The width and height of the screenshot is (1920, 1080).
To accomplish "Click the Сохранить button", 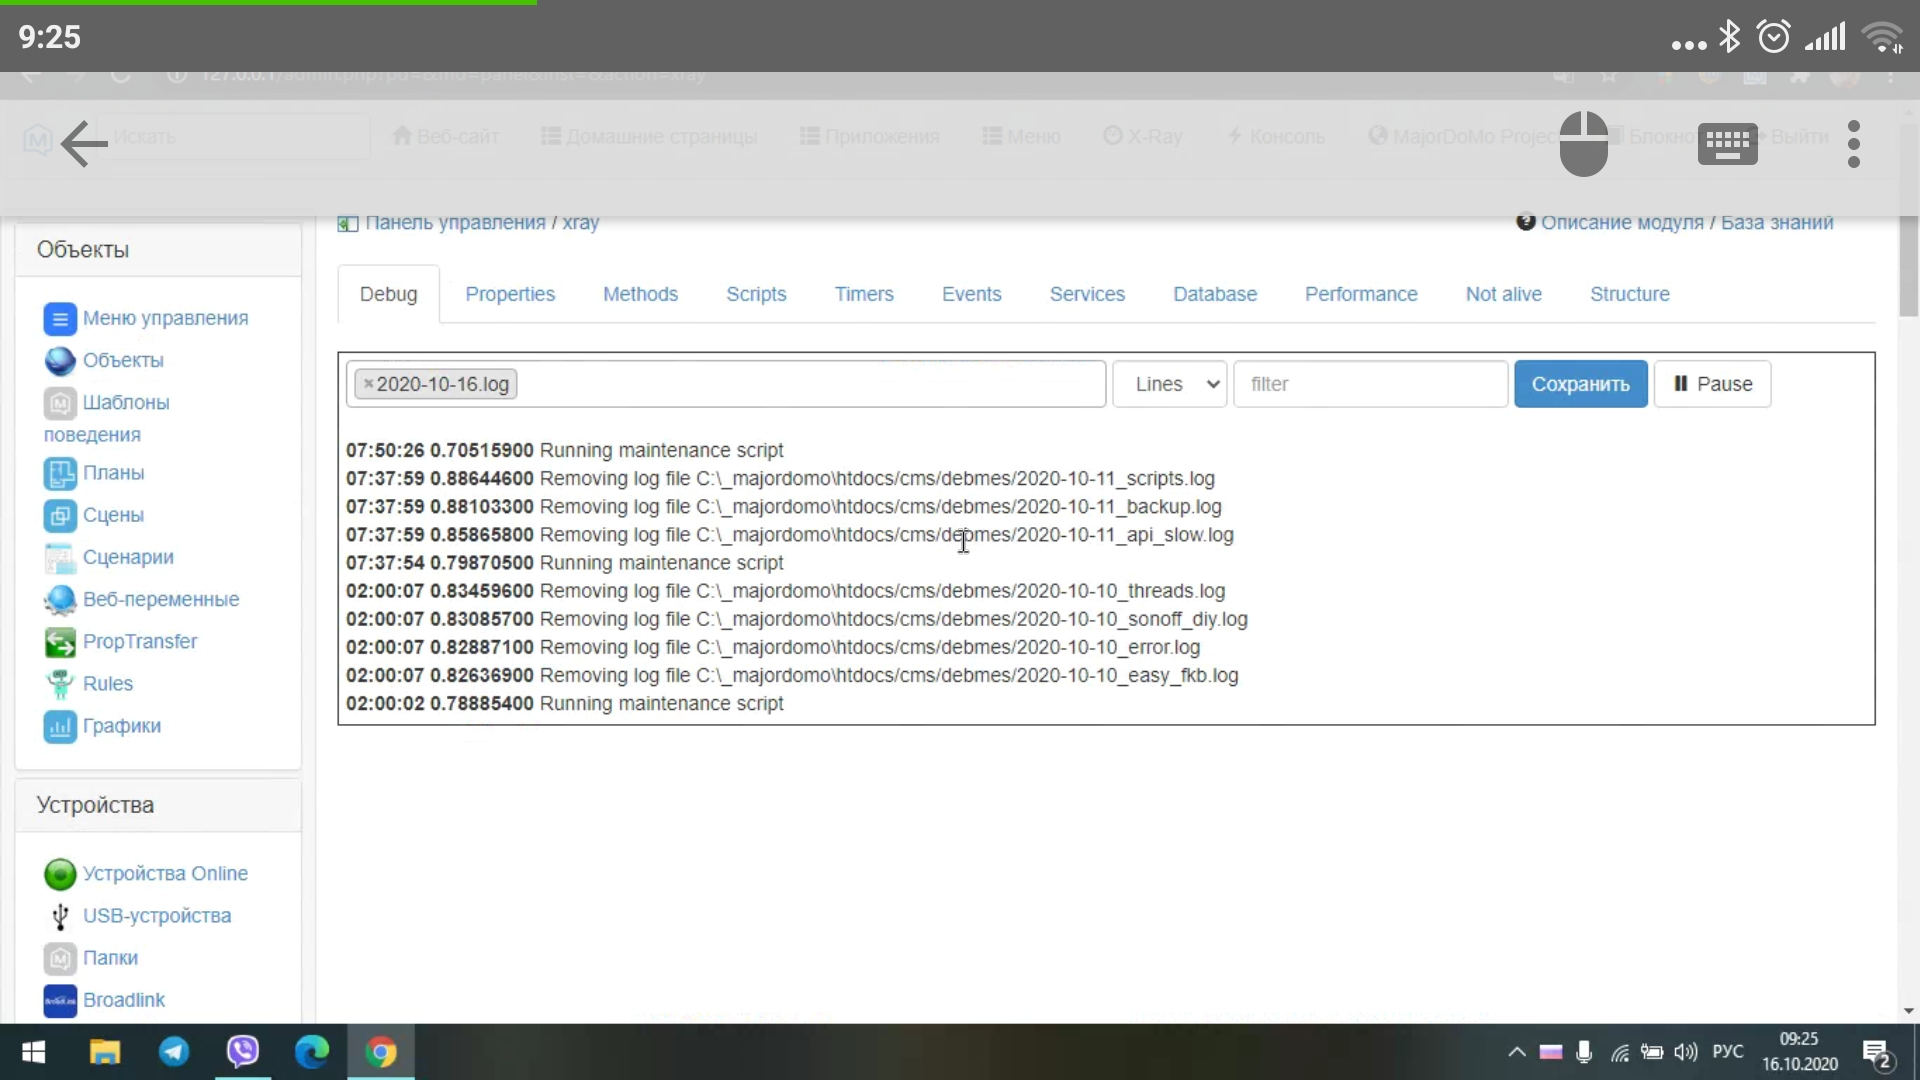I will point(1580,384).
